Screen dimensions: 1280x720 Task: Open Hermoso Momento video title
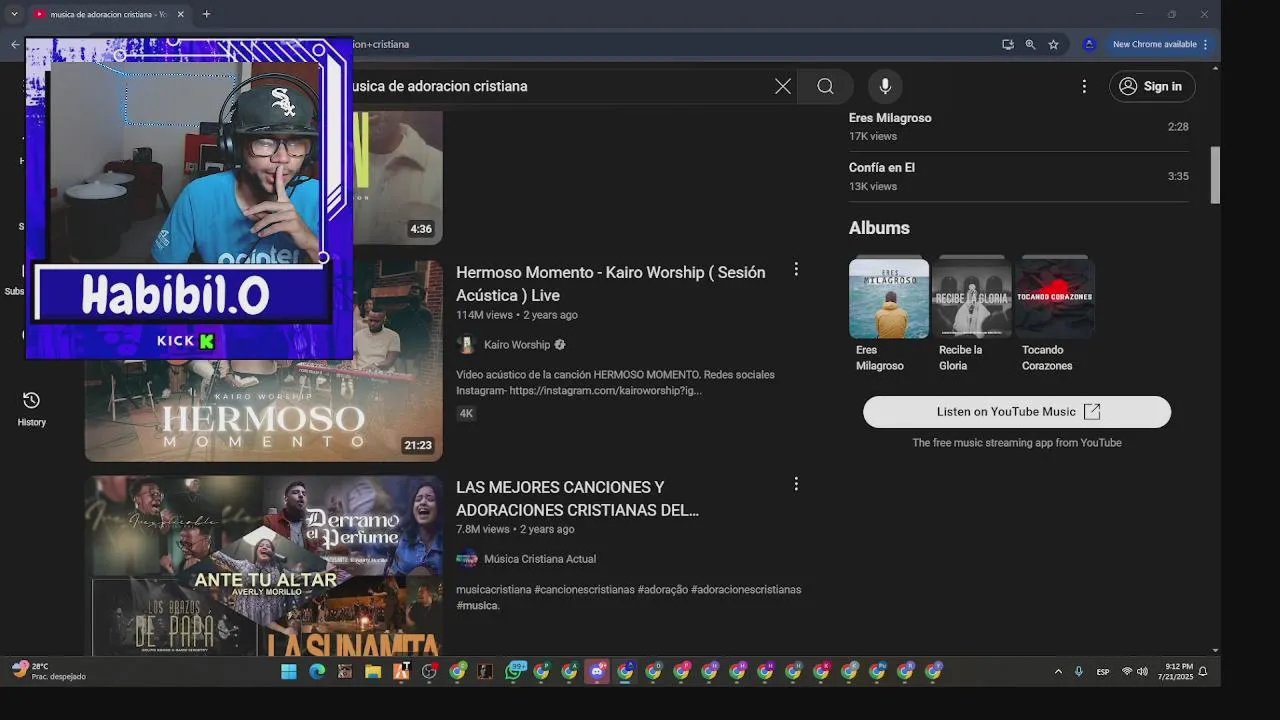pyautogui.click(x=611, y=284)
